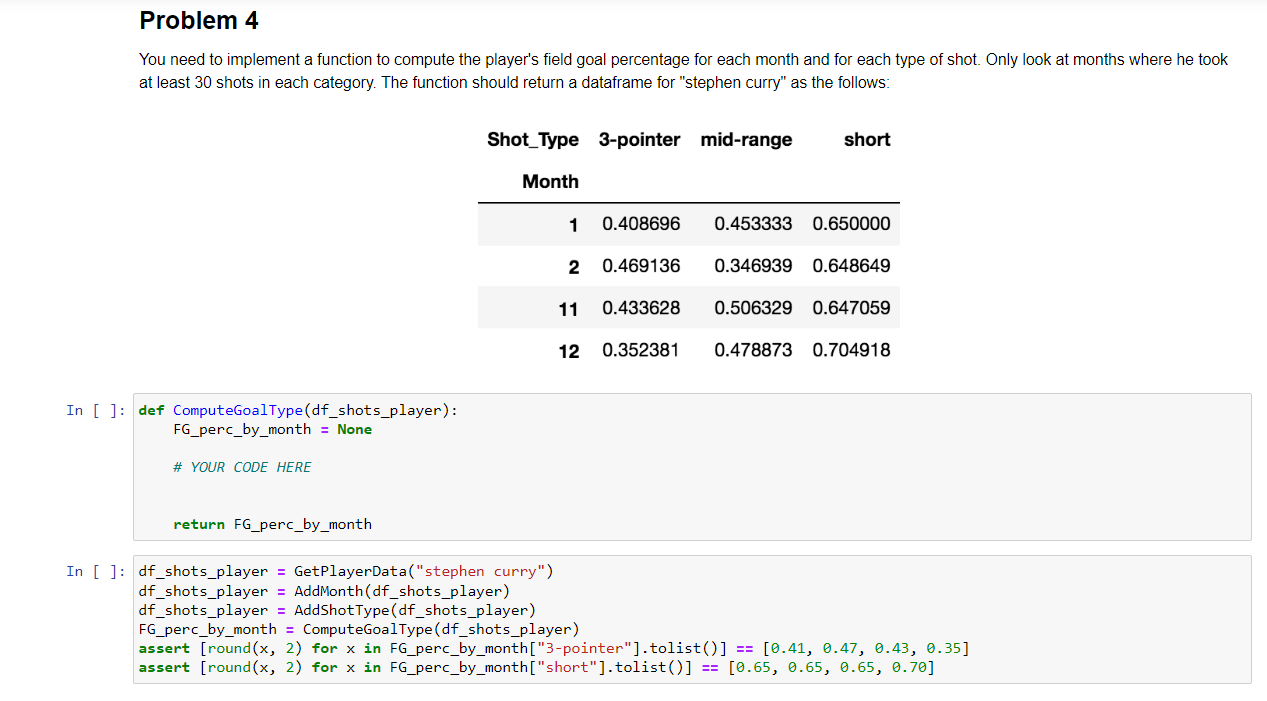The height and width of the screenshot is (701, 1267).
Task: Click month index 2 in the table
Action: 573,267
